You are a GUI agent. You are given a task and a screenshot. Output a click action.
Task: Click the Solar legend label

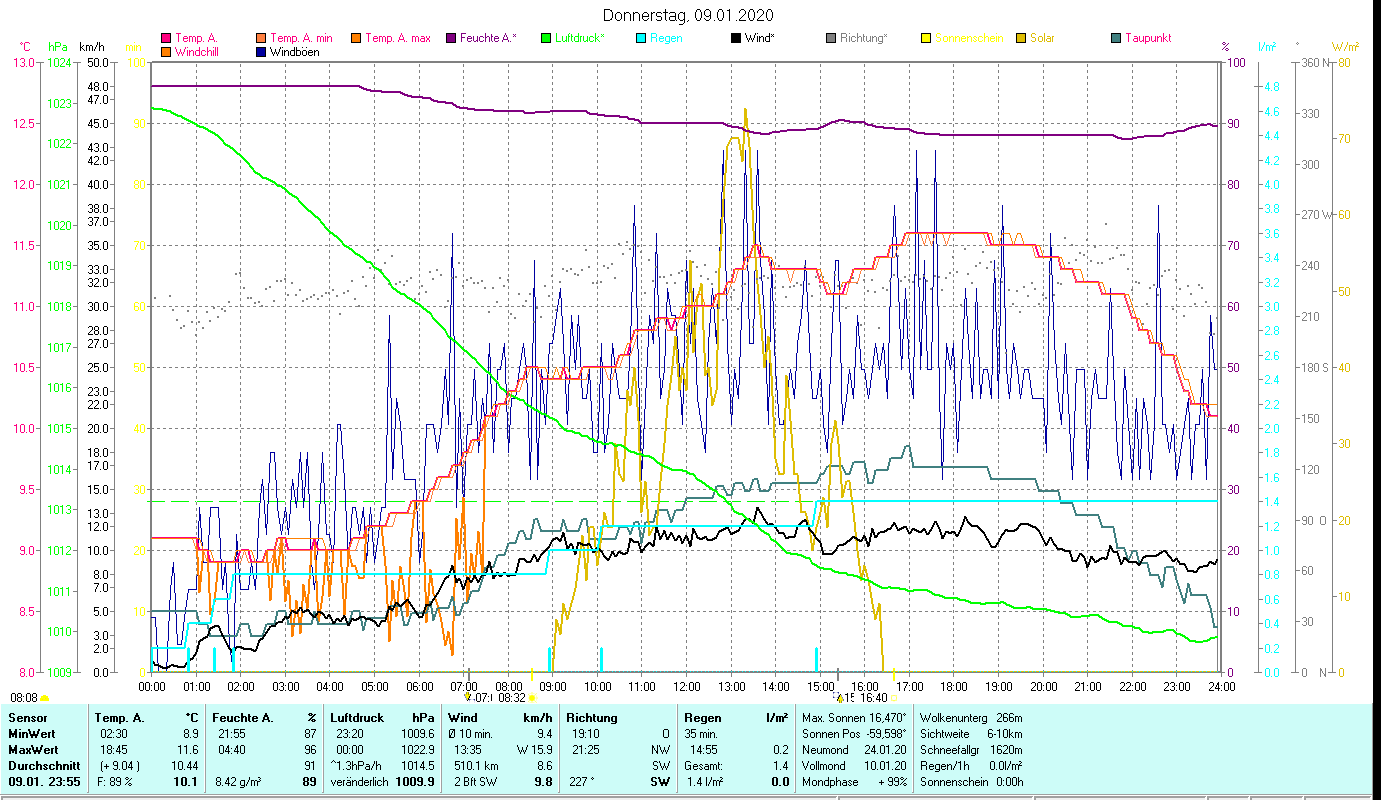tap(1041, 39)
